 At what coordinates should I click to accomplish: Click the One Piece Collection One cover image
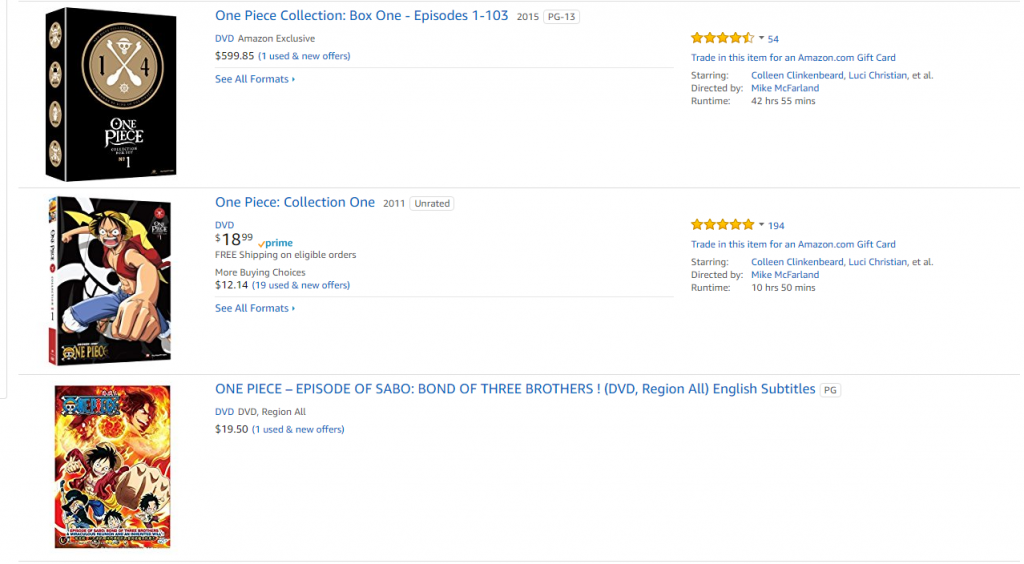coord(110,281)
